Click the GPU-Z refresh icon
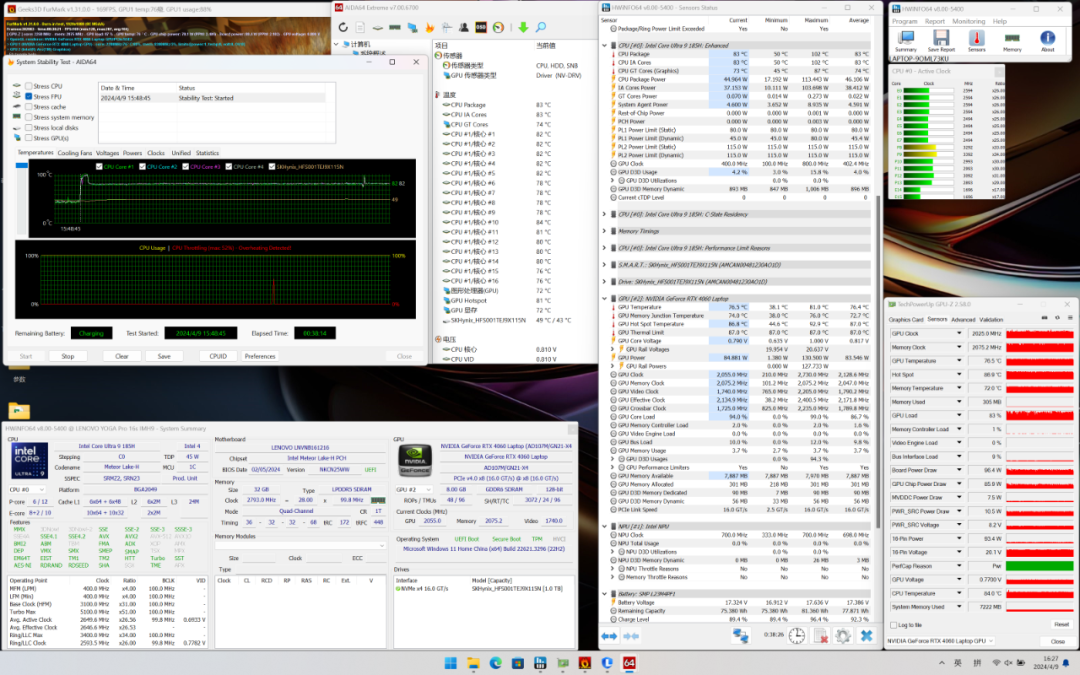 [1057, 318]
